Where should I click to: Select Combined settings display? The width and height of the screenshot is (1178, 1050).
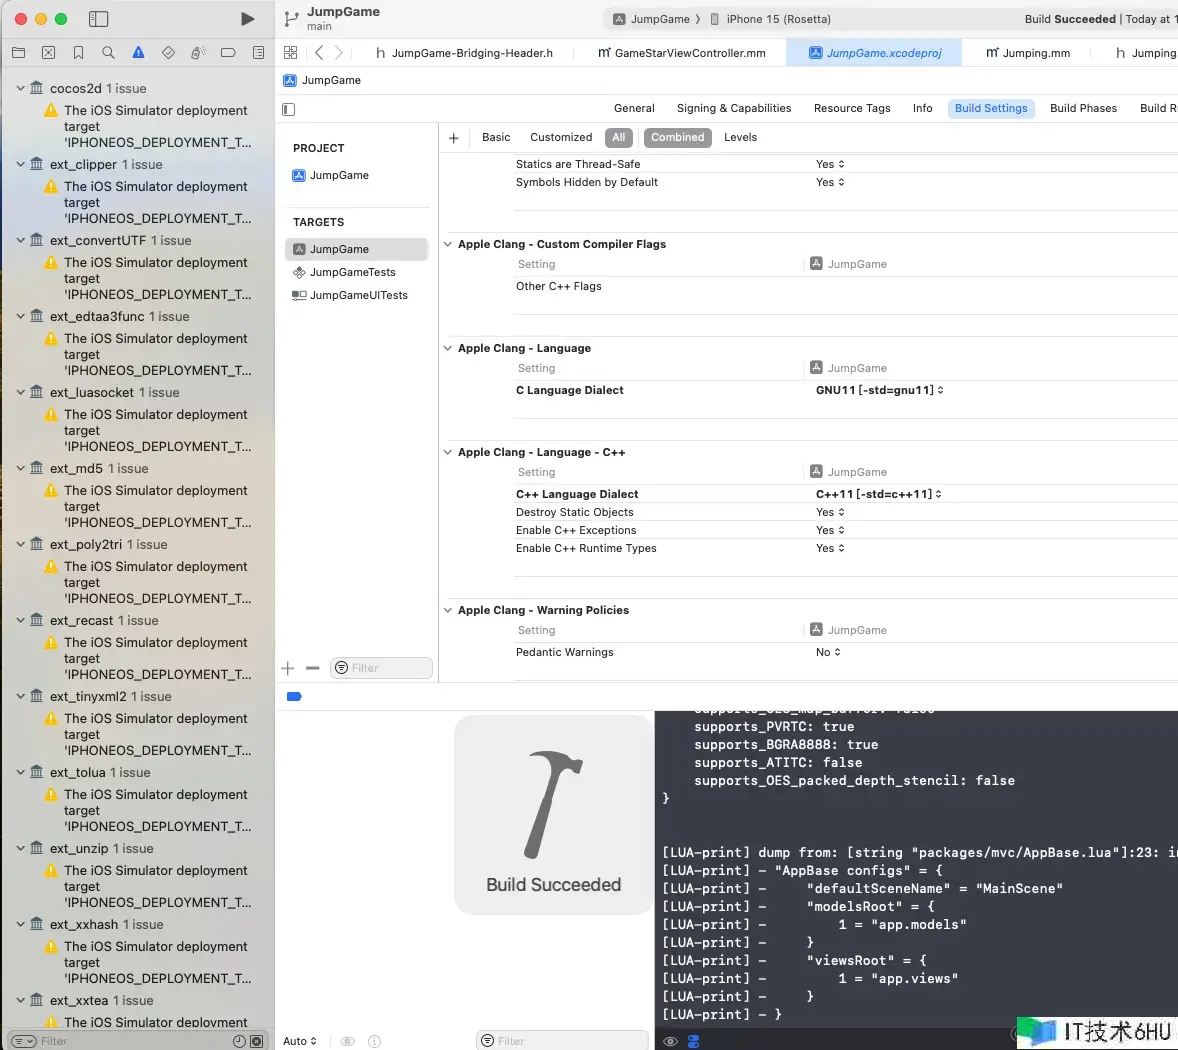678,137
